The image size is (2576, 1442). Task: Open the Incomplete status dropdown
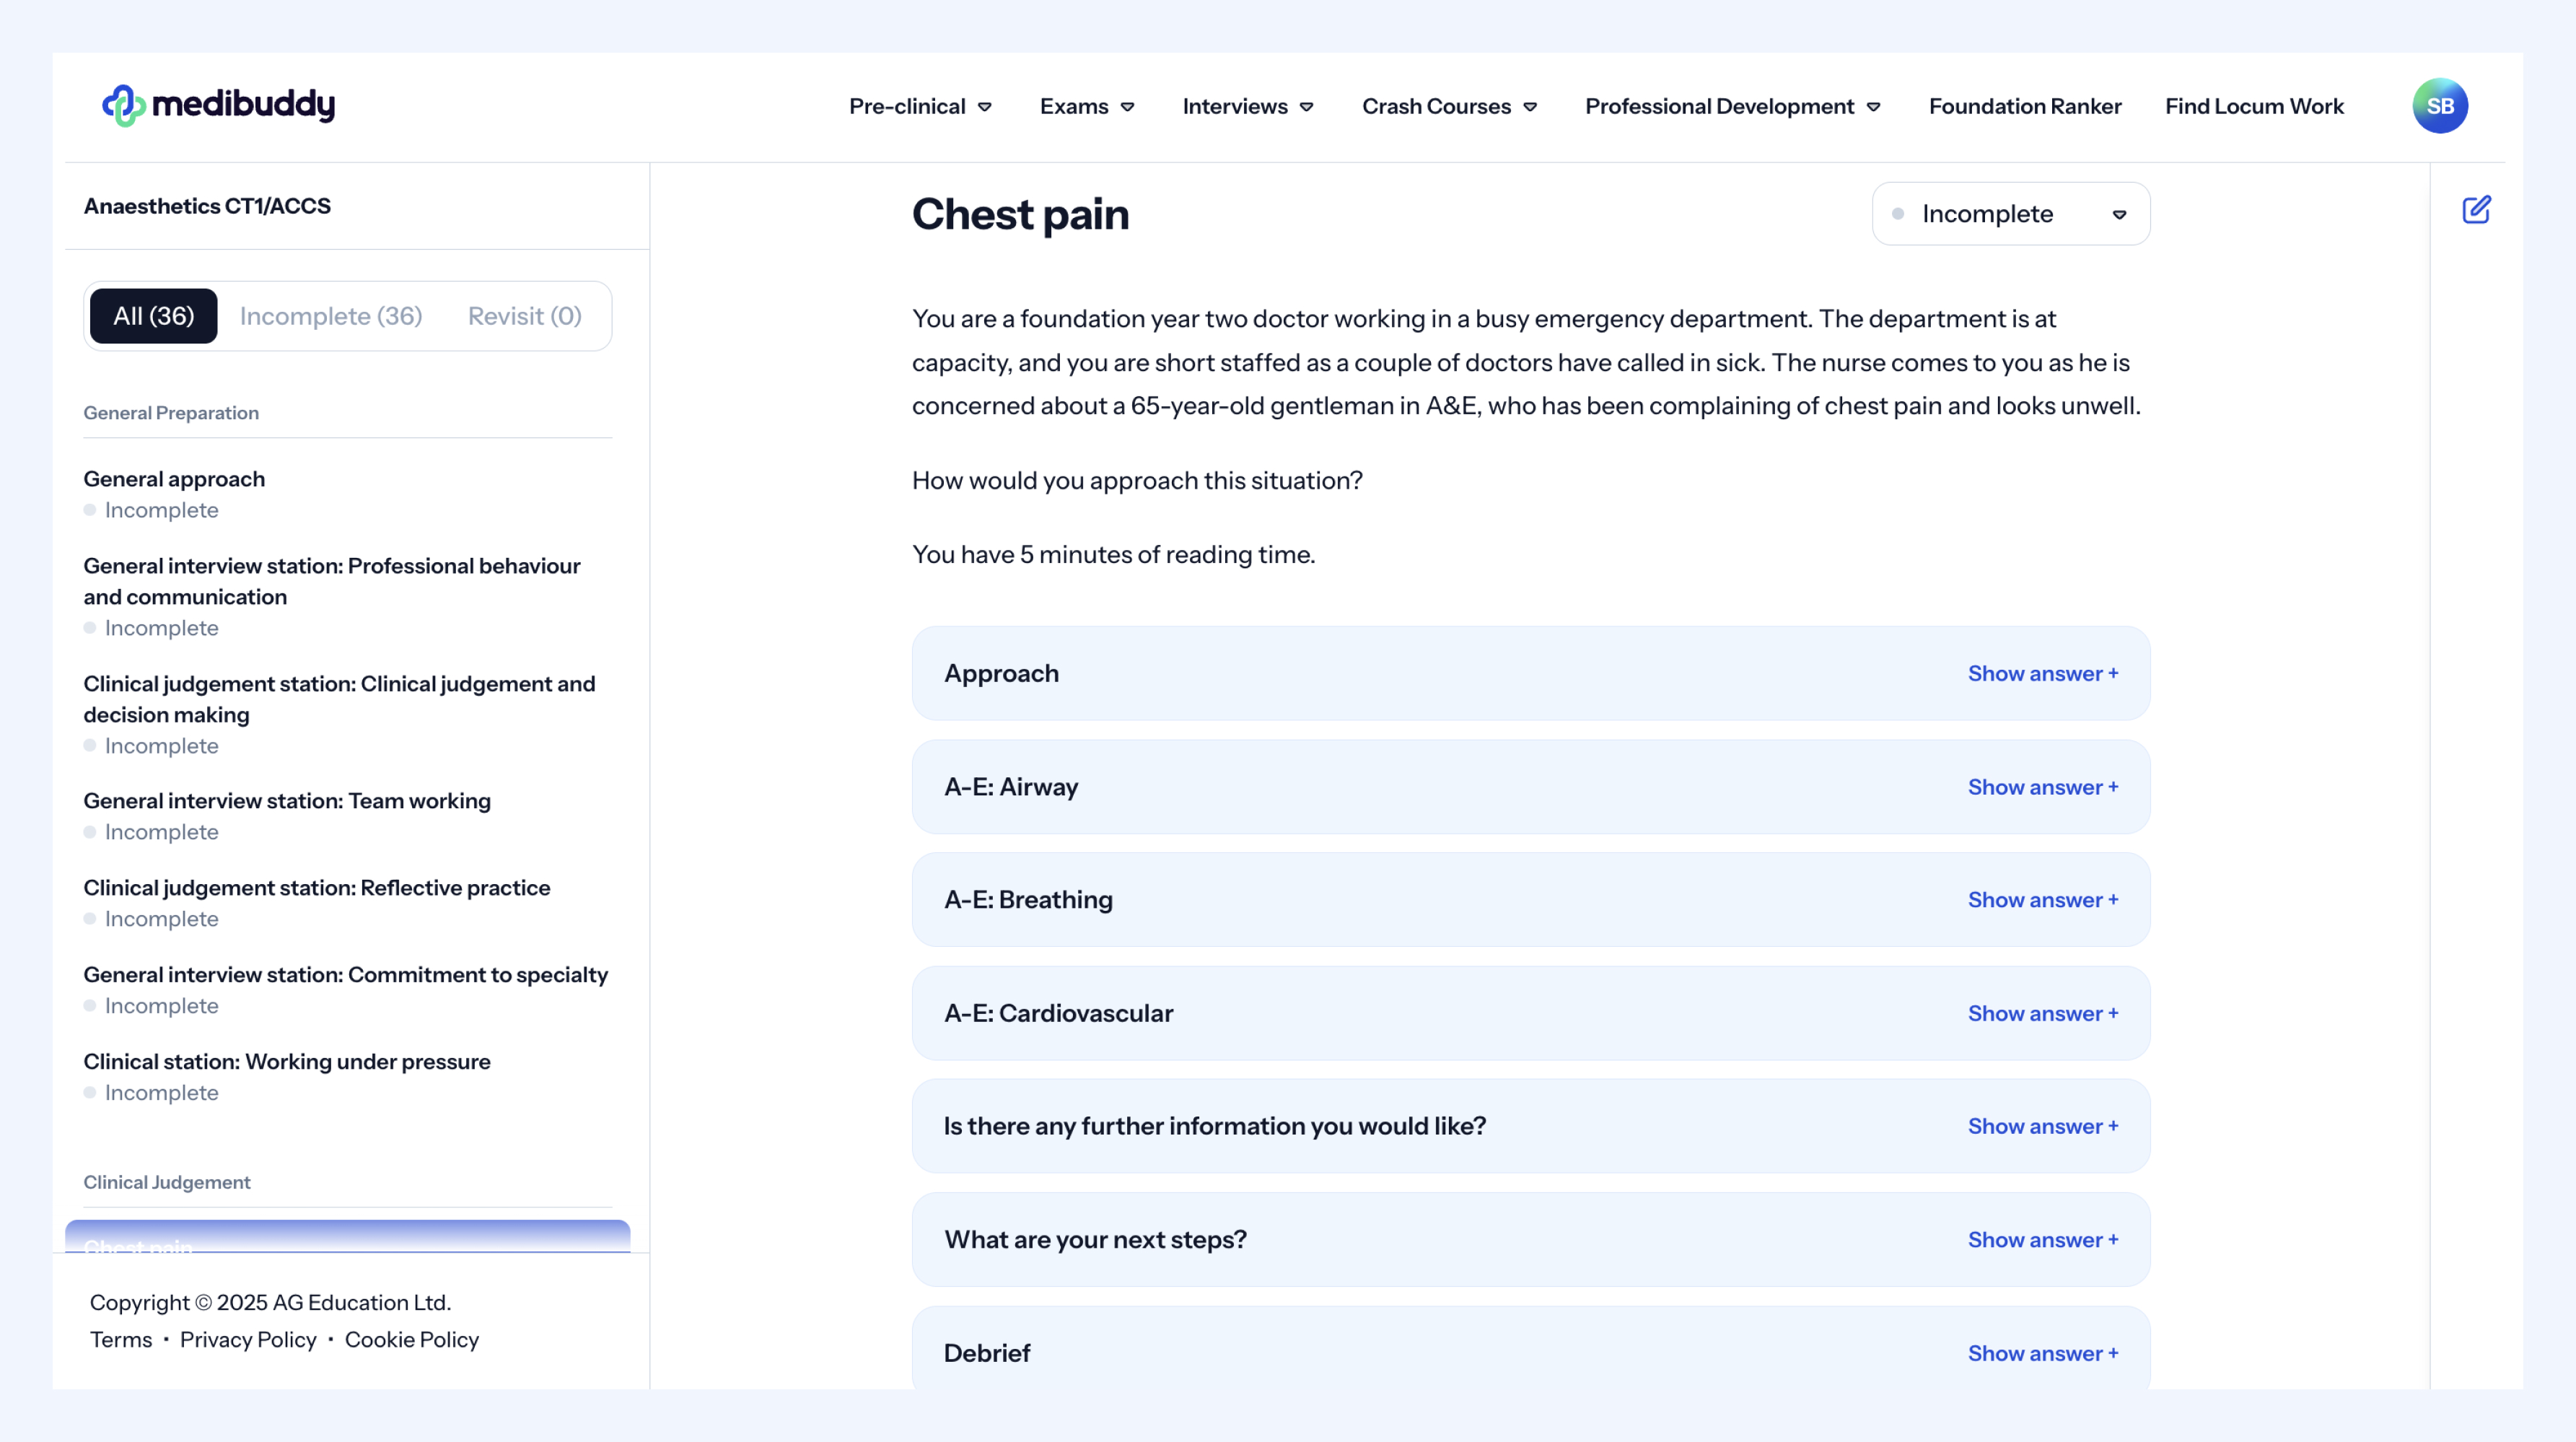[x=2010, y=214]
